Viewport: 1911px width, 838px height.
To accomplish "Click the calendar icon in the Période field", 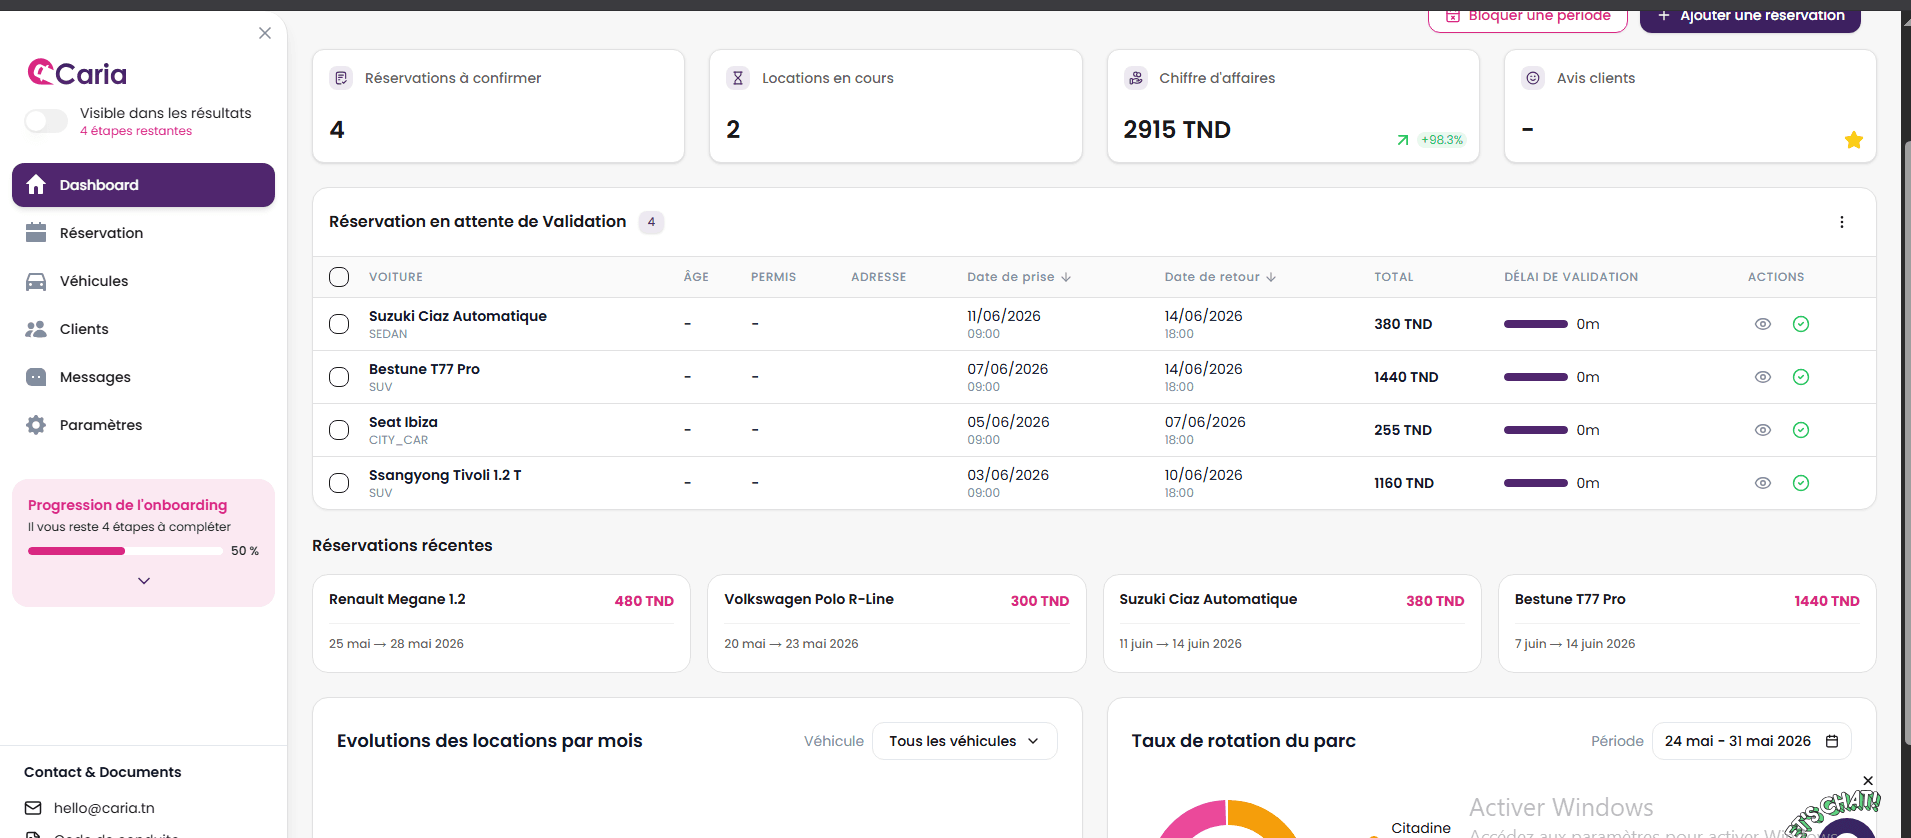I will coord(1832,741).
